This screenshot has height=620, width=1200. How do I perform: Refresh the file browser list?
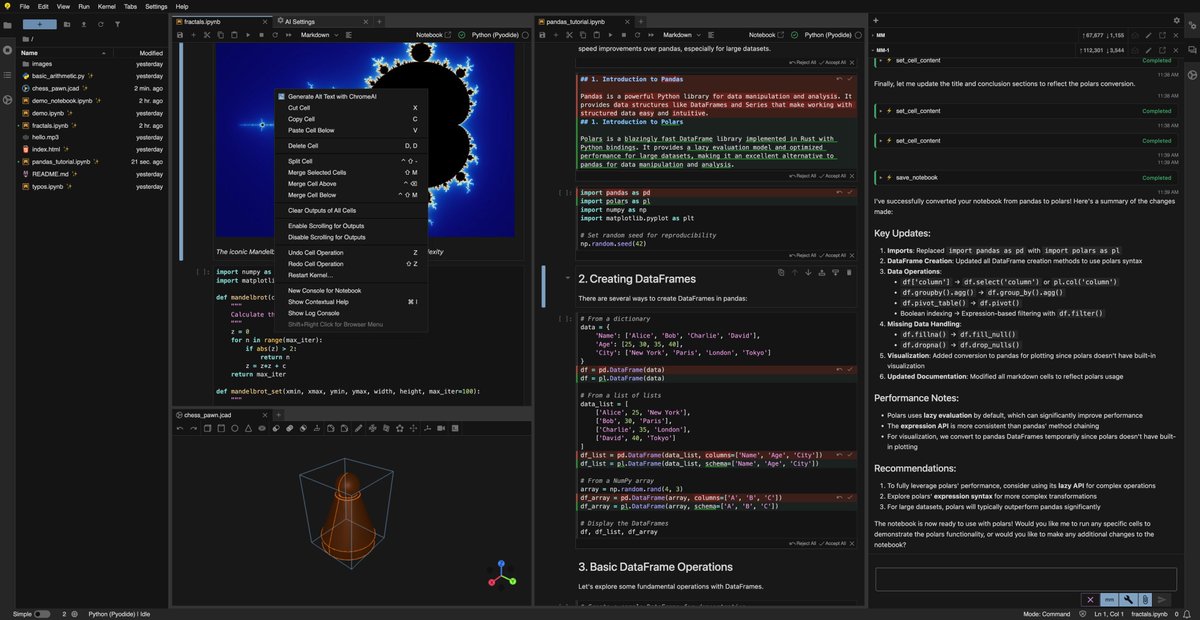pos(101,23)
